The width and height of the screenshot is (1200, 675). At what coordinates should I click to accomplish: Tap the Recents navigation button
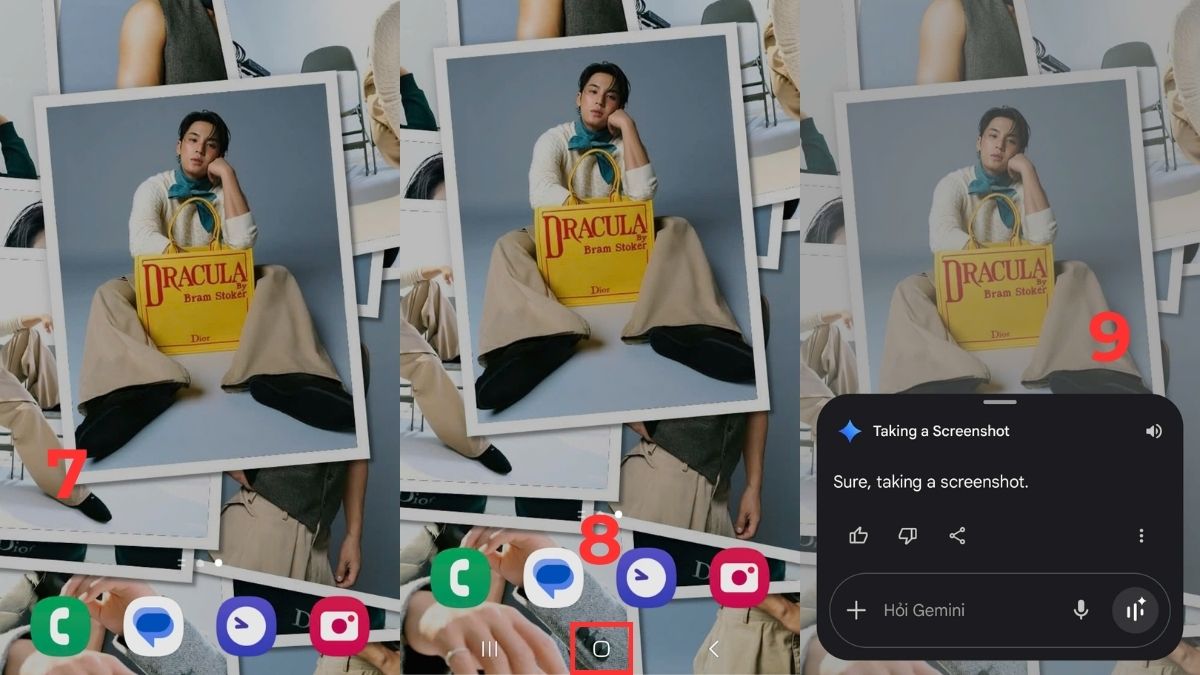coord(490,649)
